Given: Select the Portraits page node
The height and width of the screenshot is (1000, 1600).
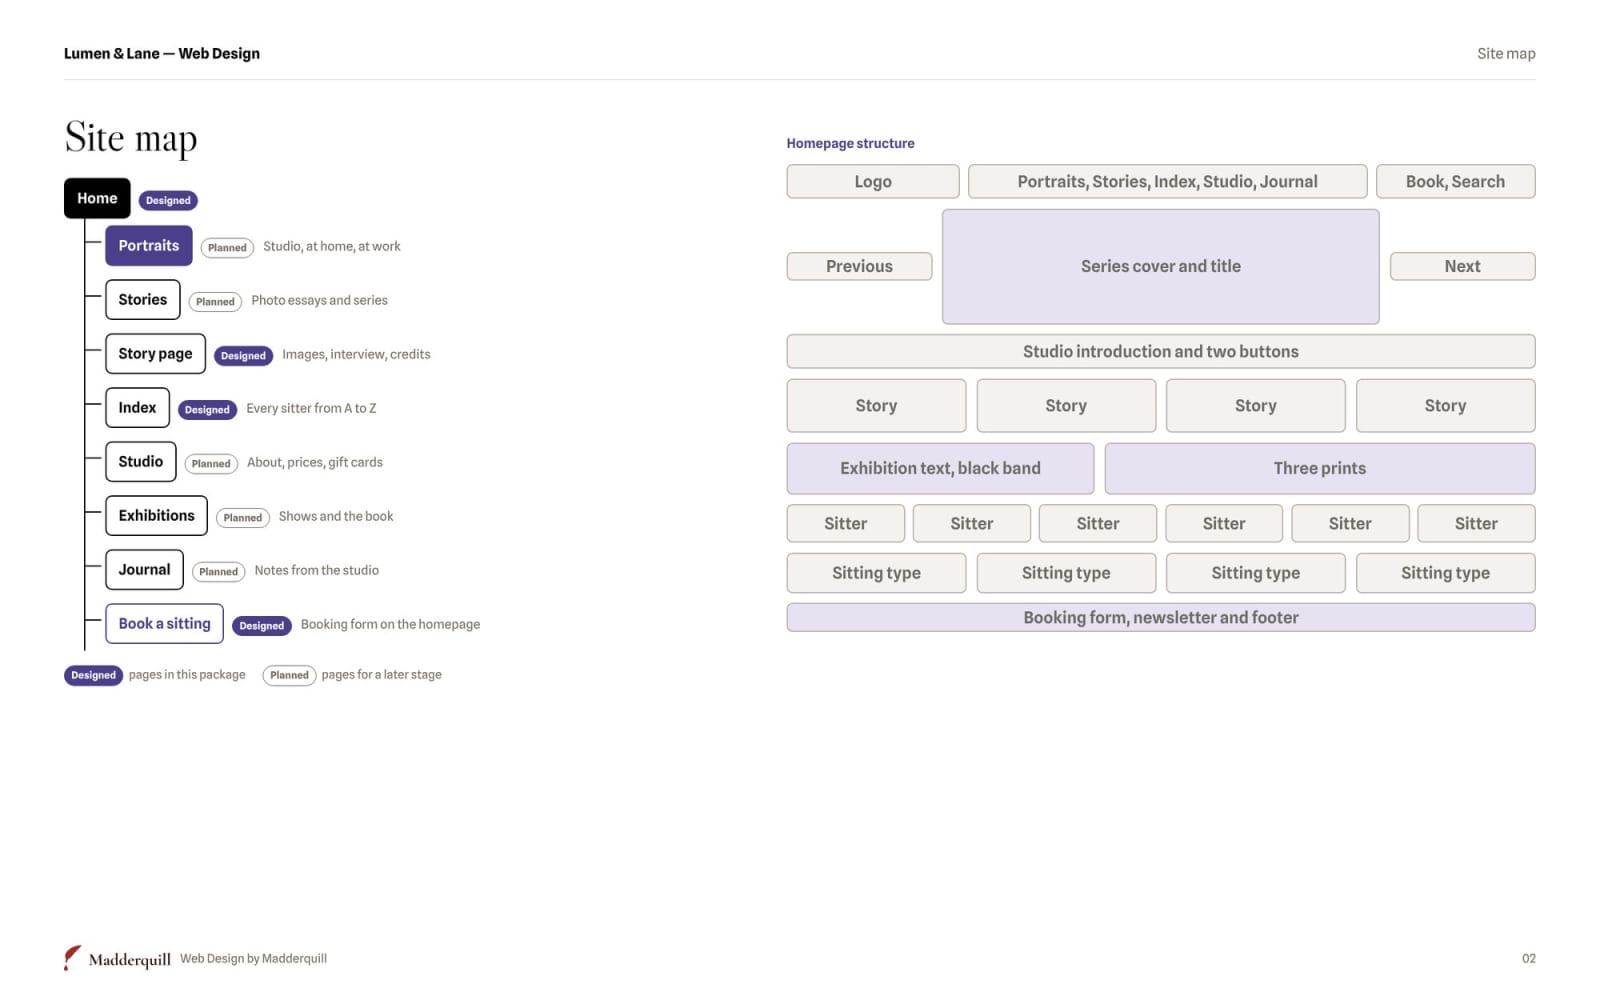Looking at the screenshot, I should (149, 246).
